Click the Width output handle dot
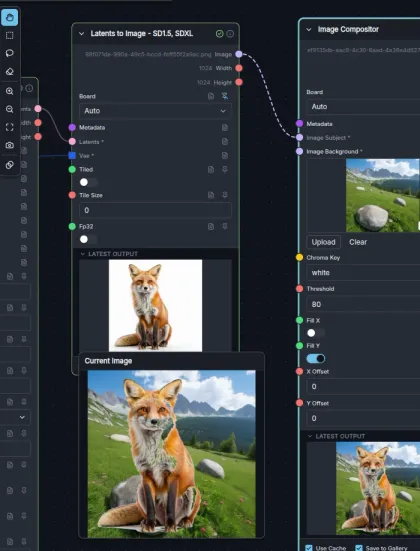Viewport: 420px width, 551px height. point(239,68)
